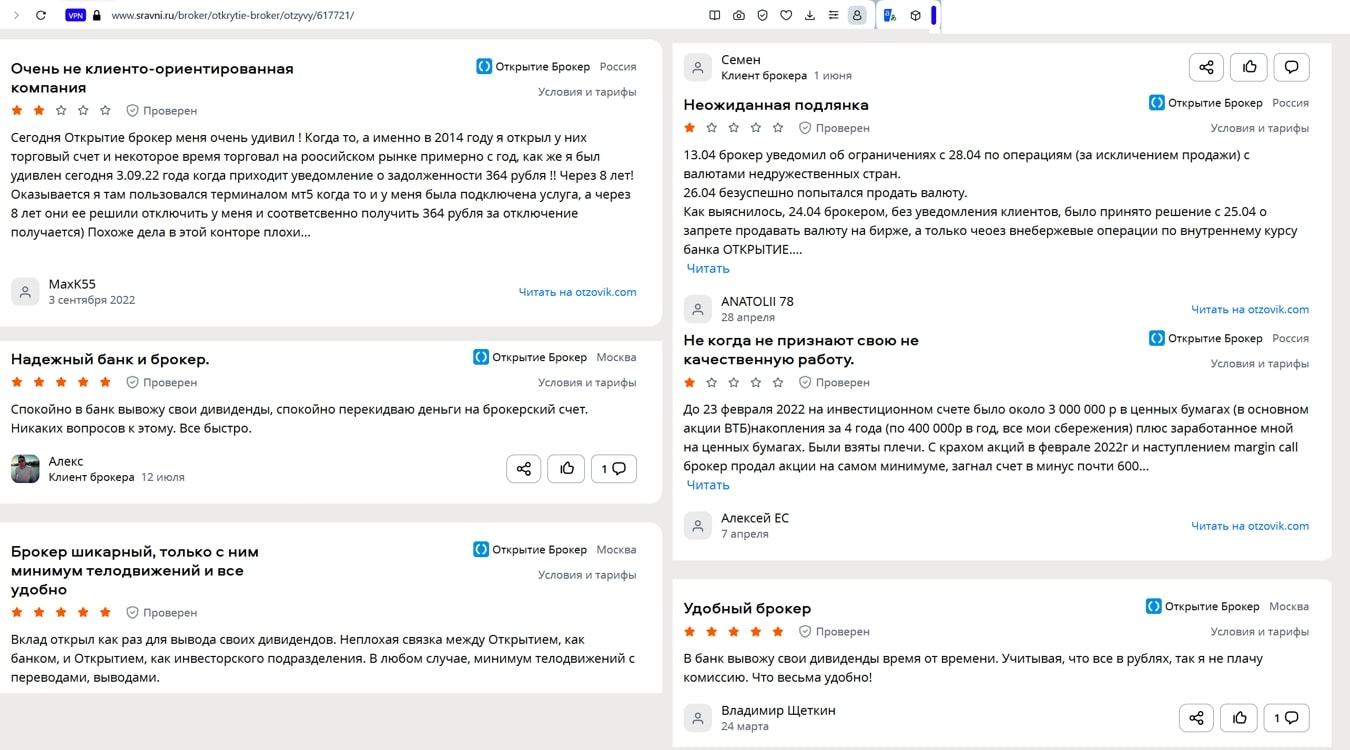Take a snapshot with camera icon
Viewport: 1350px width, 750px height.
[738, 15]
